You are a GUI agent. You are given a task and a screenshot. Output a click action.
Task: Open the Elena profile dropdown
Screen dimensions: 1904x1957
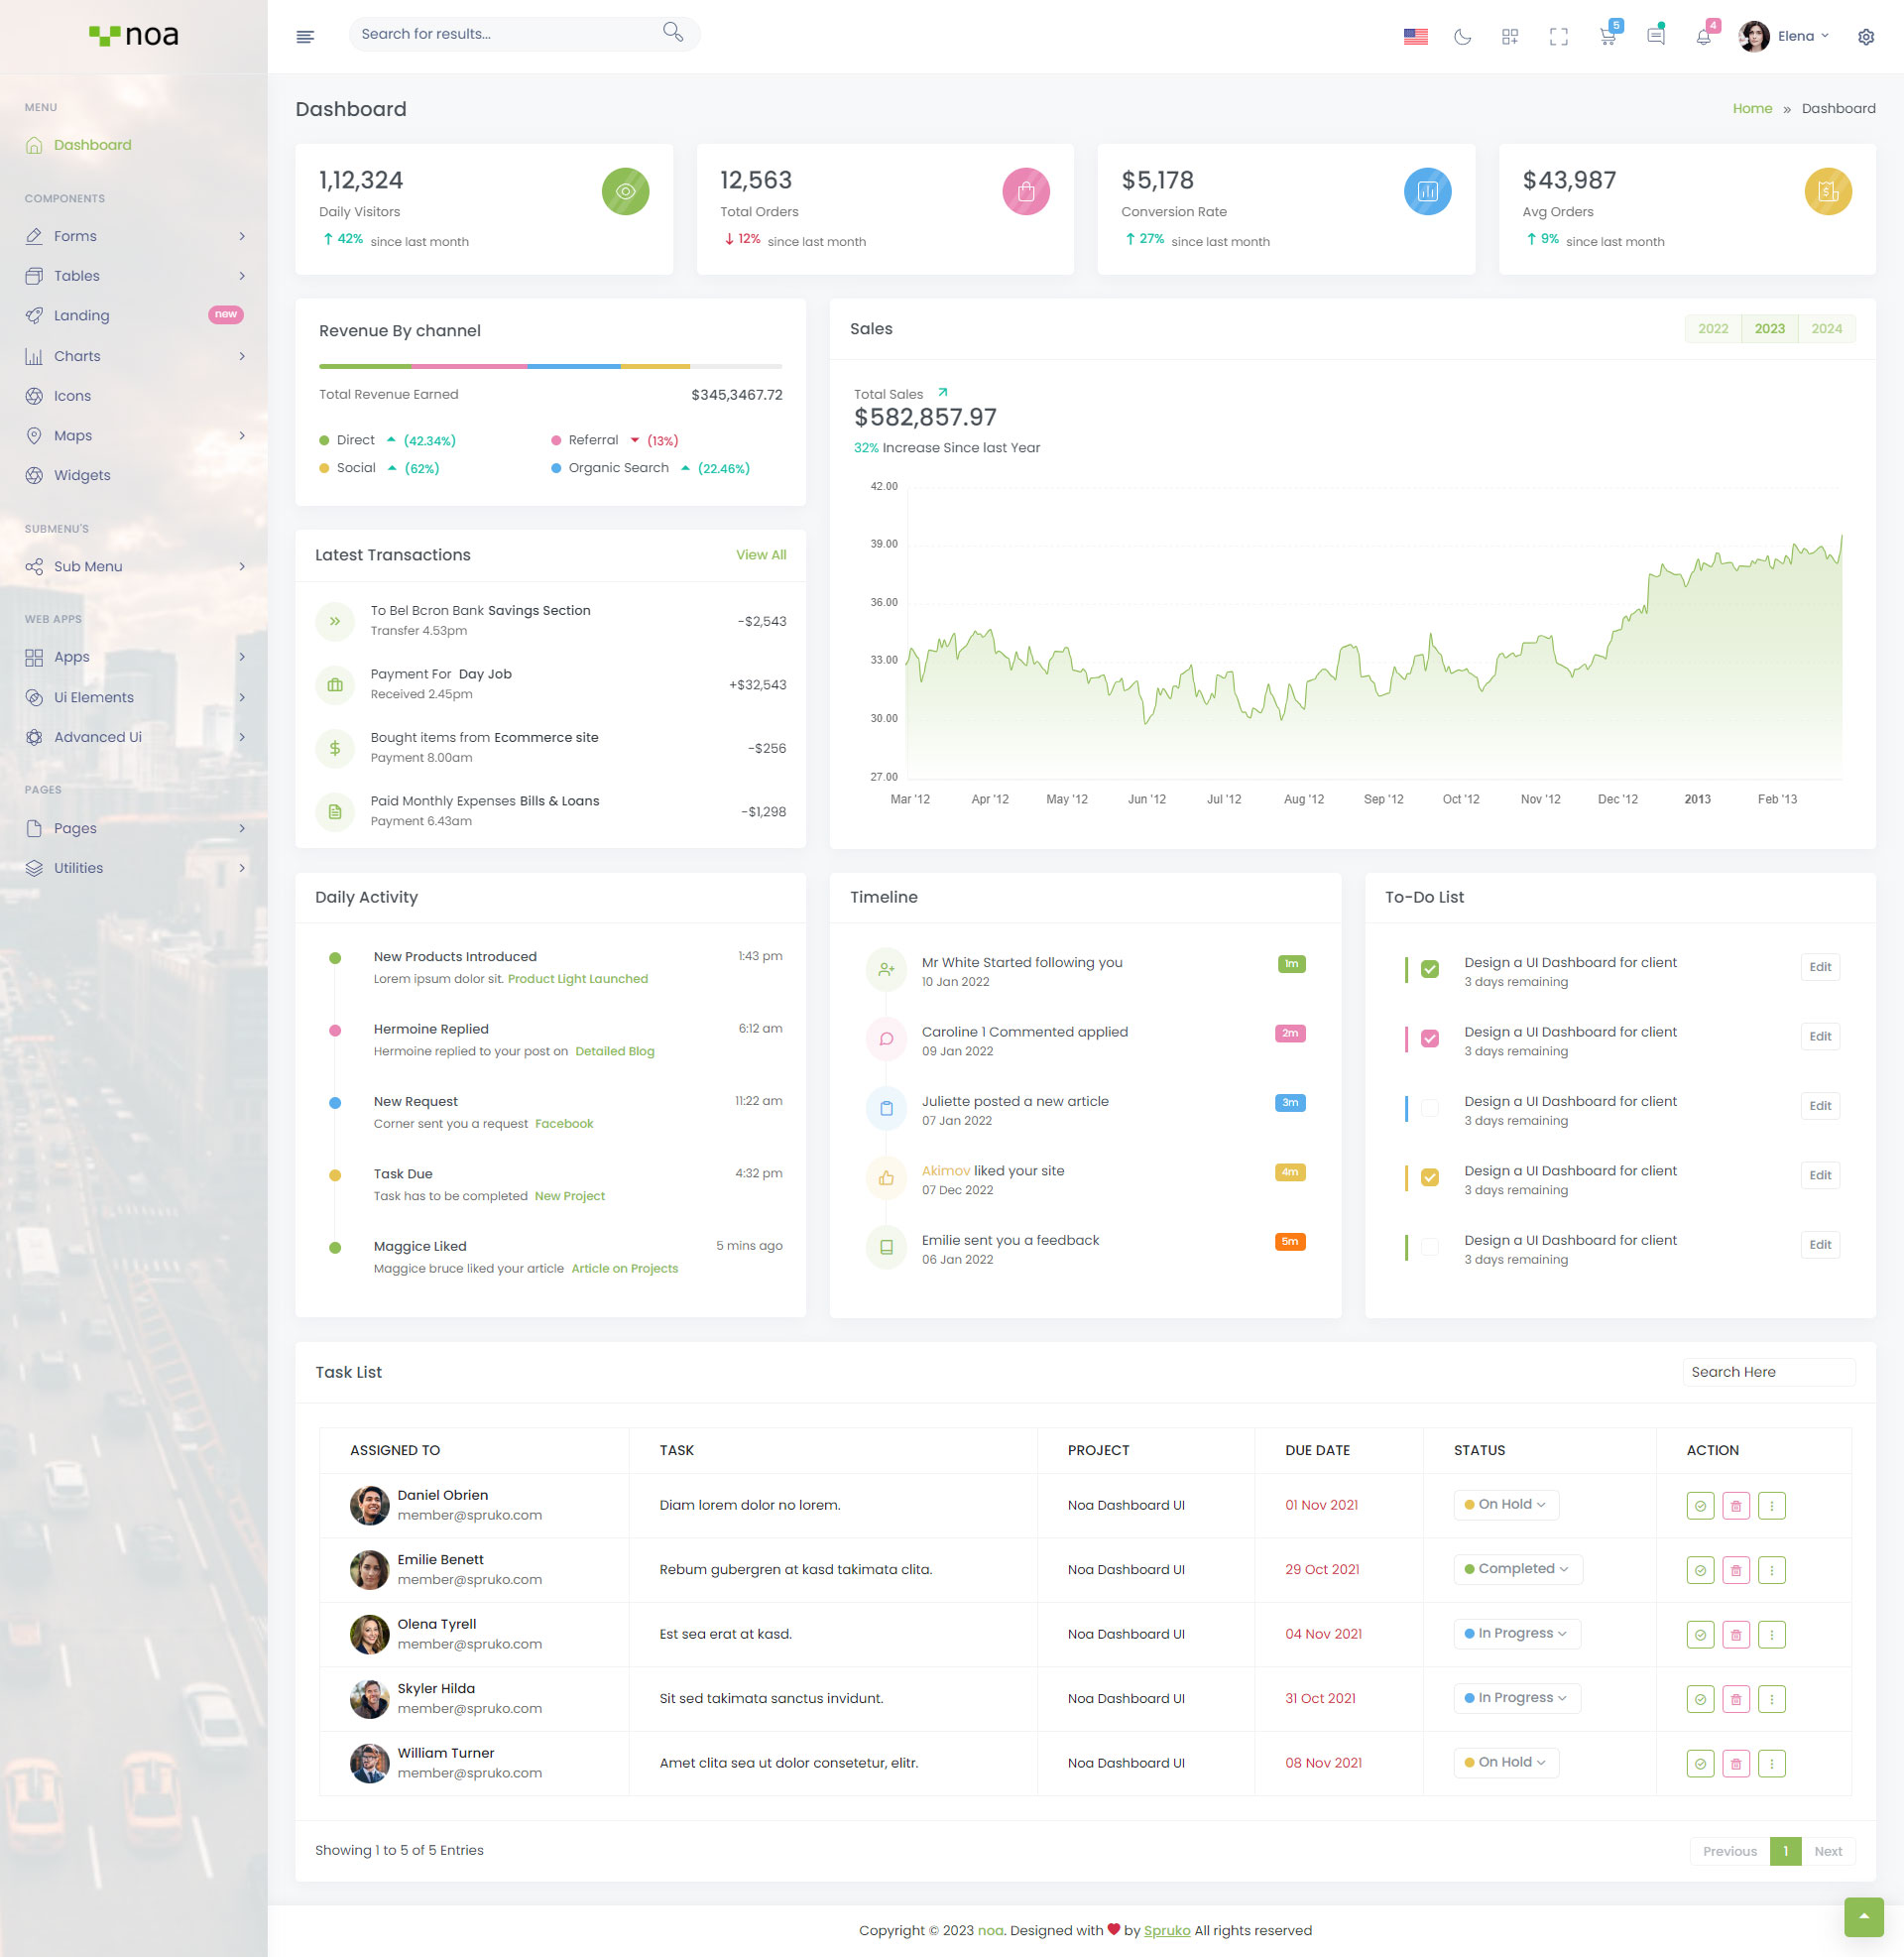1785,37
